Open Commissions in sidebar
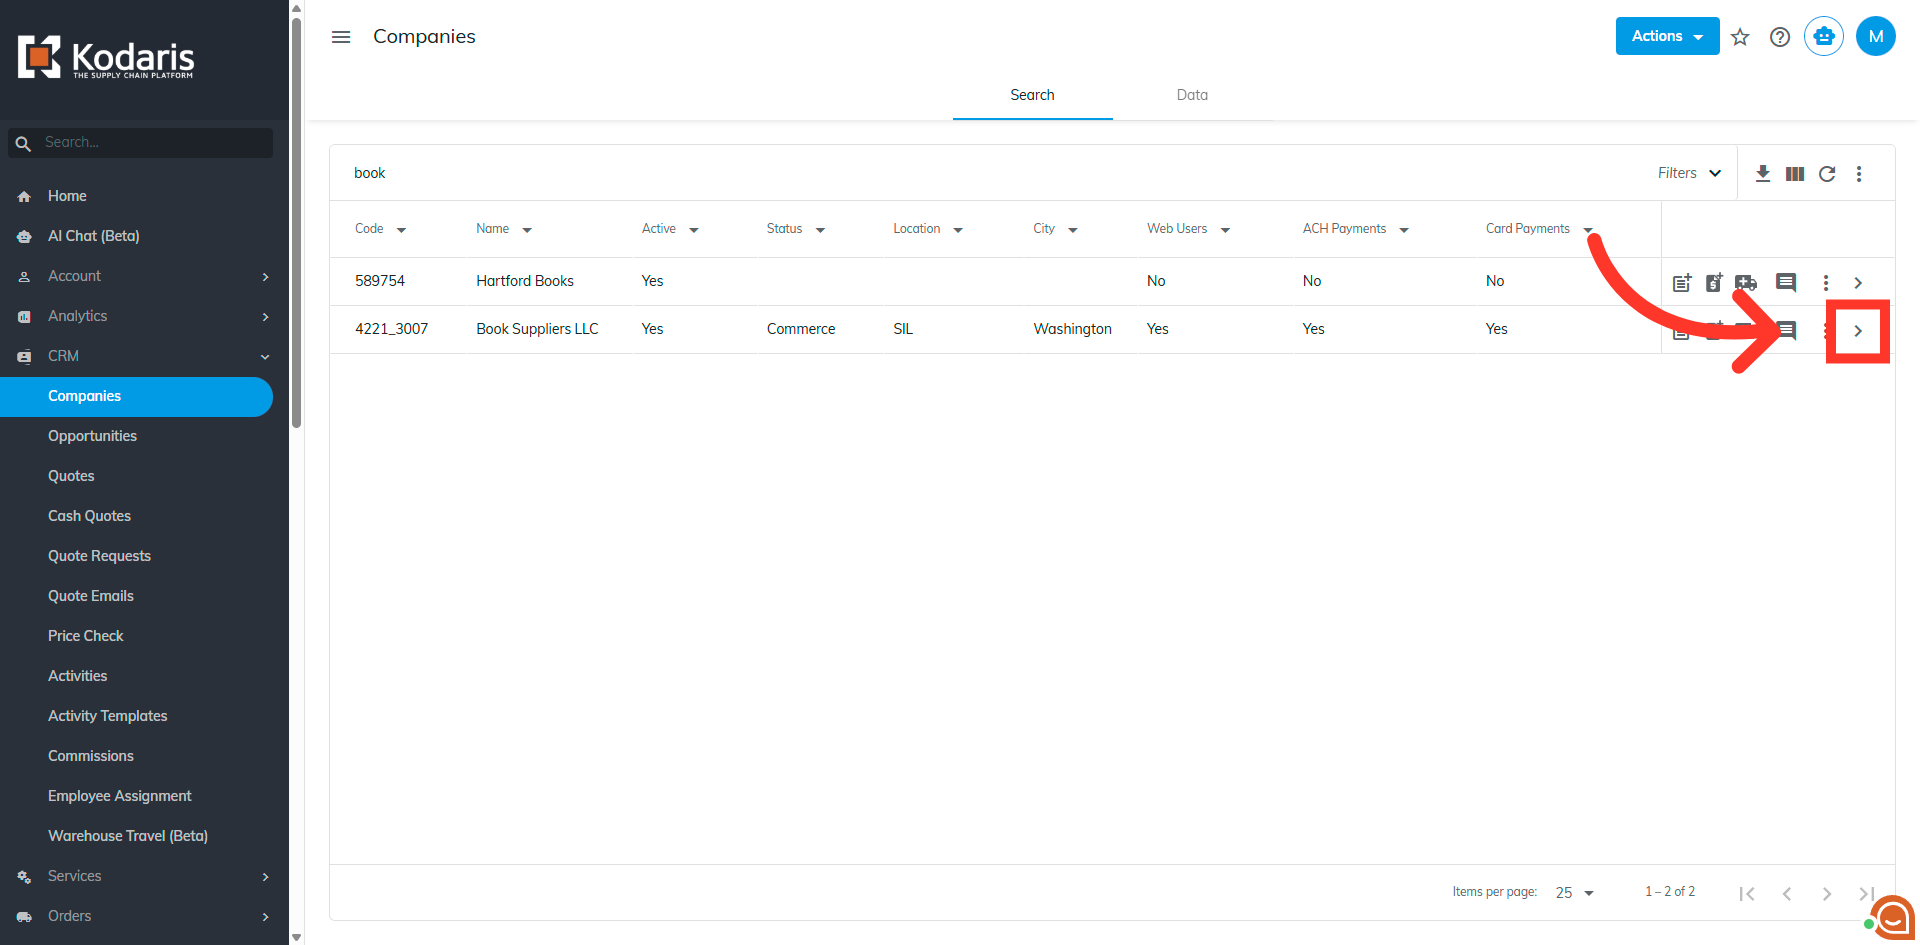Screen dimensions: 1920x945 (91, 756)
